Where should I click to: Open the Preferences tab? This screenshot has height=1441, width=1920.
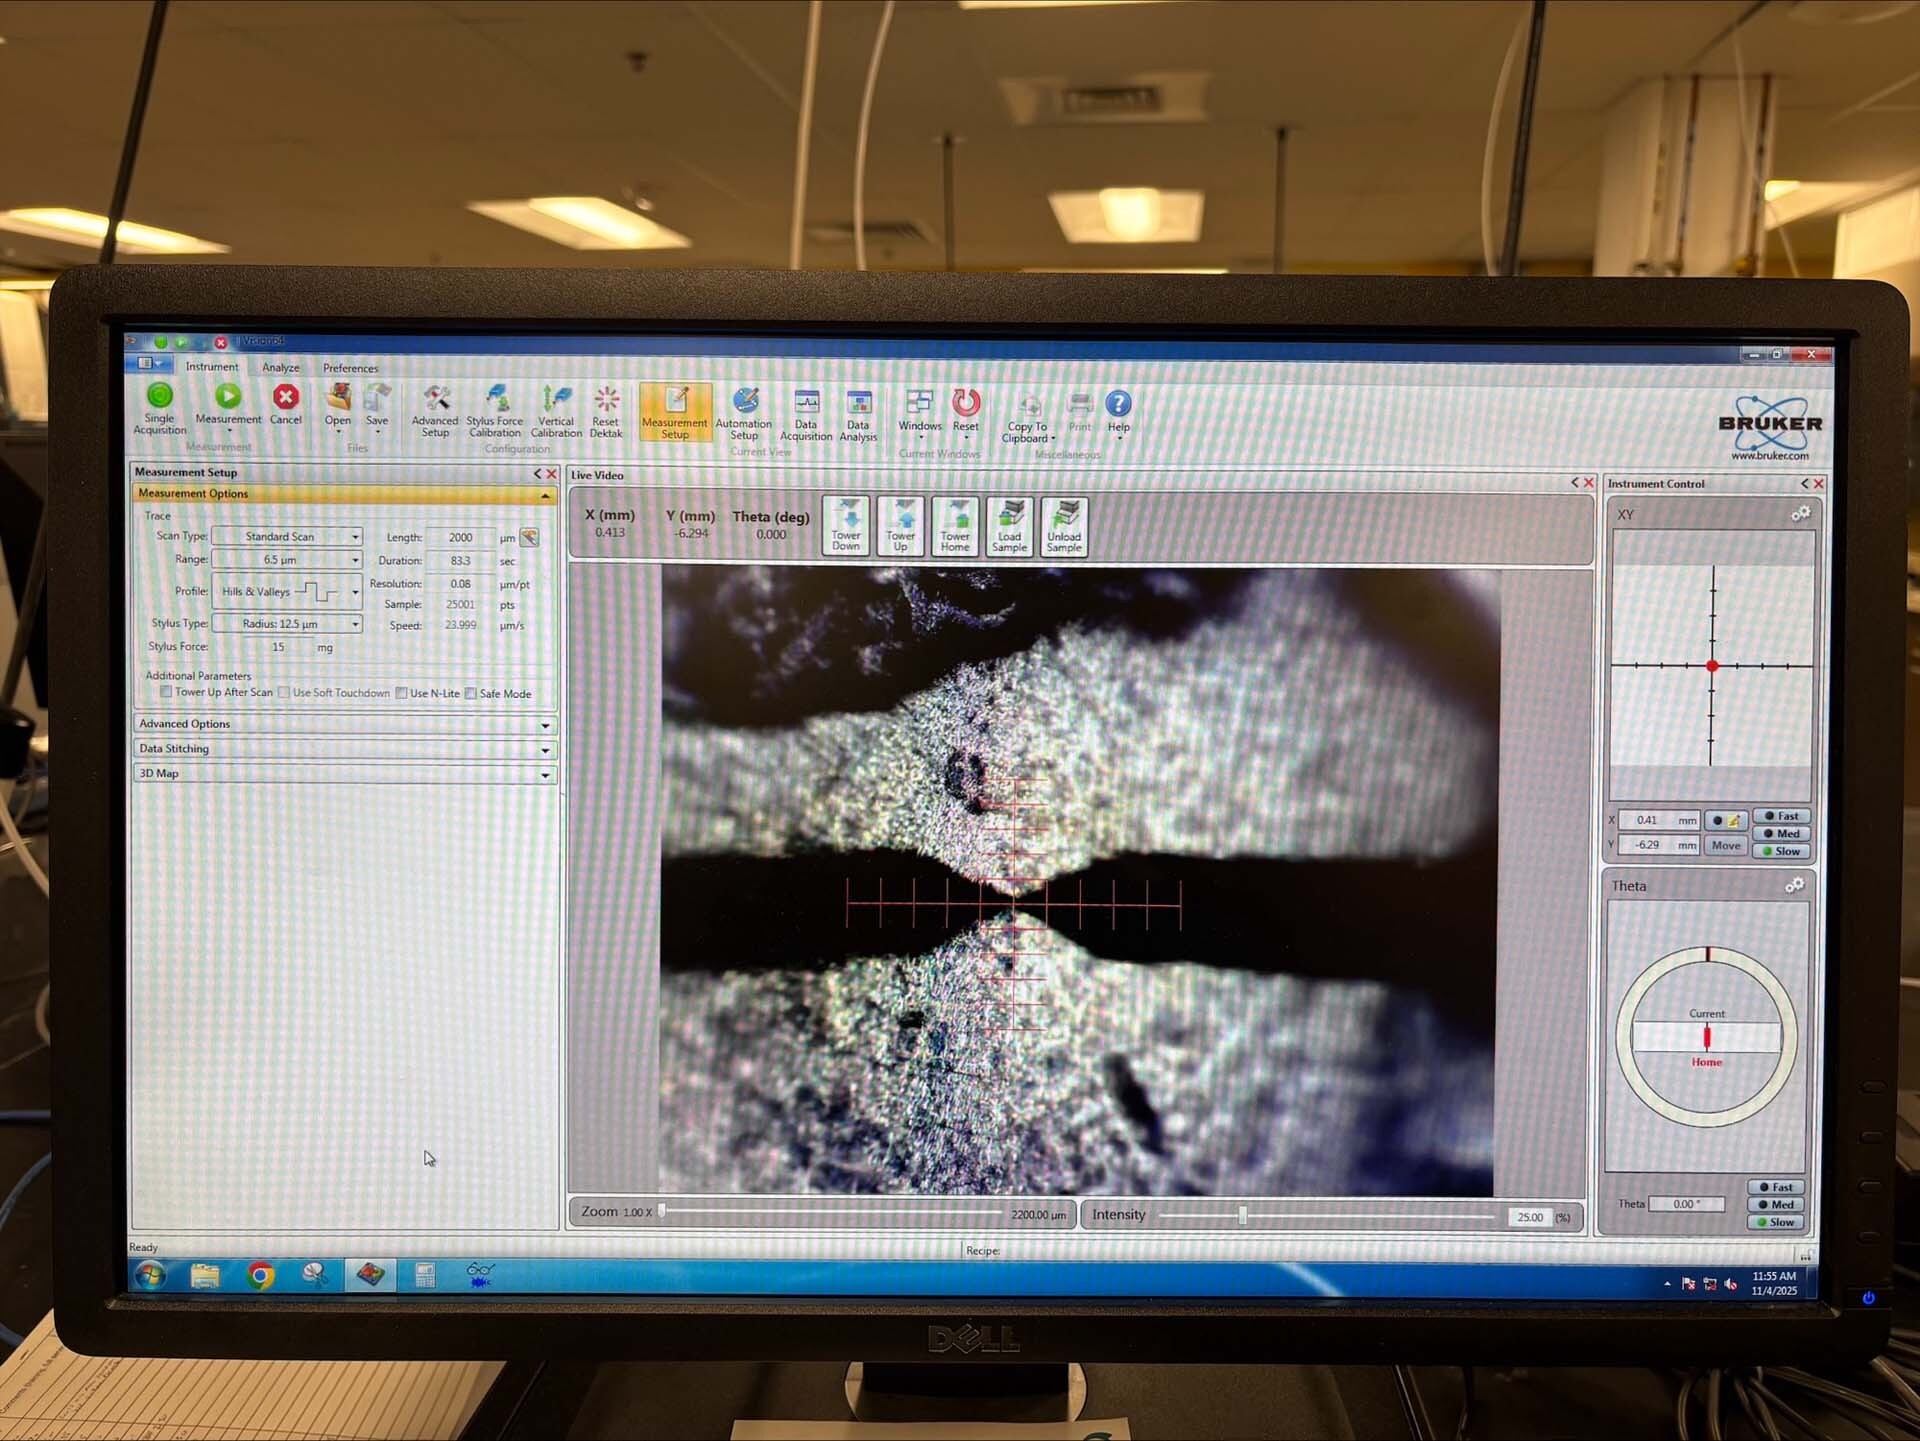pos(350,368)
